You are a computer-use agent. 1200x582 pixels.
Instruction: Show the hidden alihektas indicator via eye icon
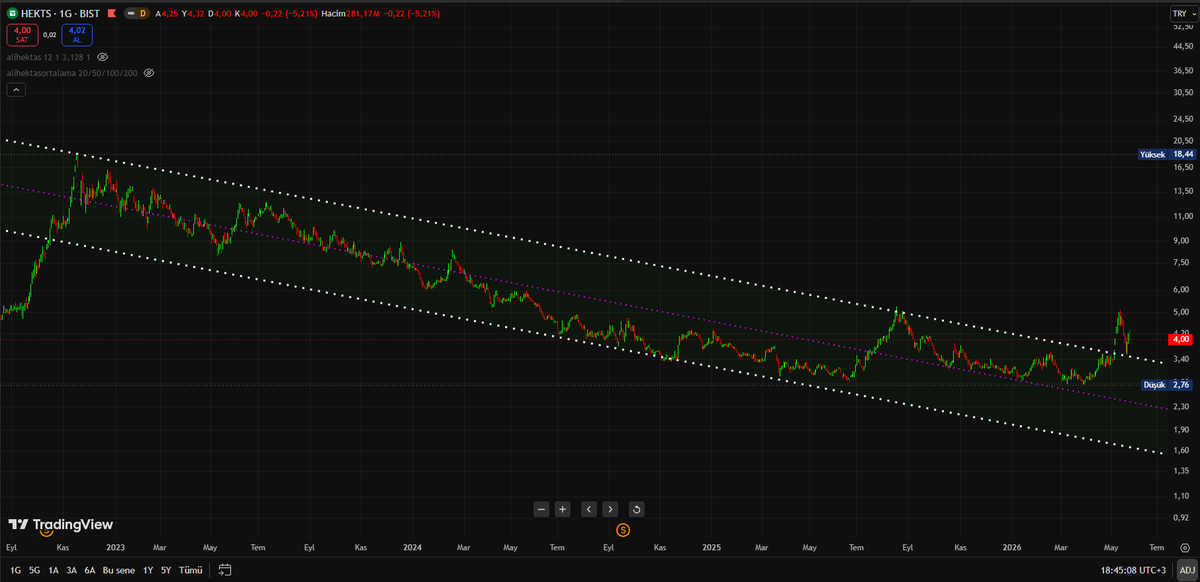click(102, 57)
